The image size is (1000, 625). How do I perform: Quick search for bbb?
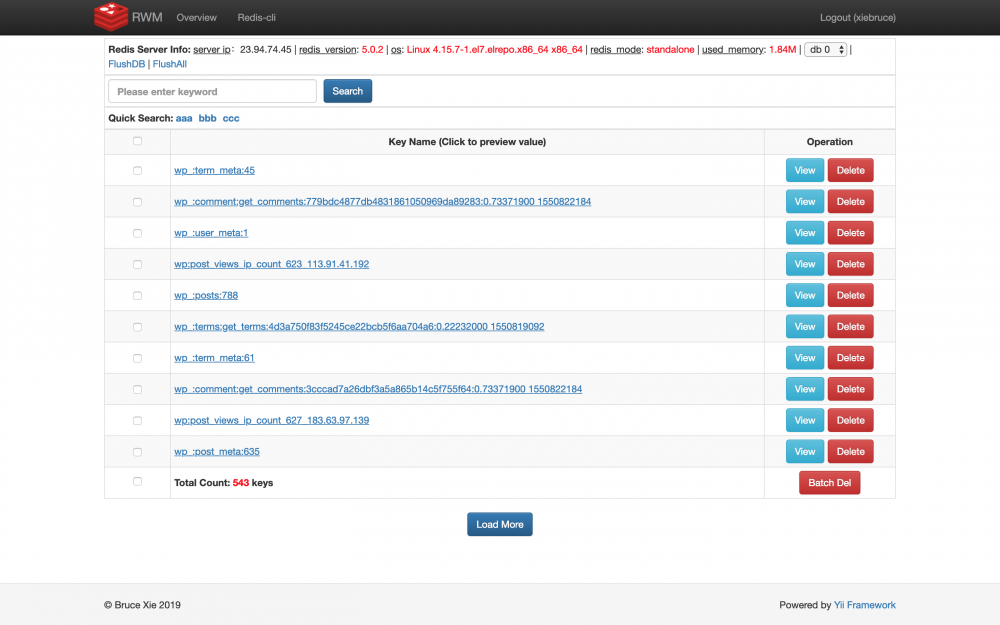point(207,118)
